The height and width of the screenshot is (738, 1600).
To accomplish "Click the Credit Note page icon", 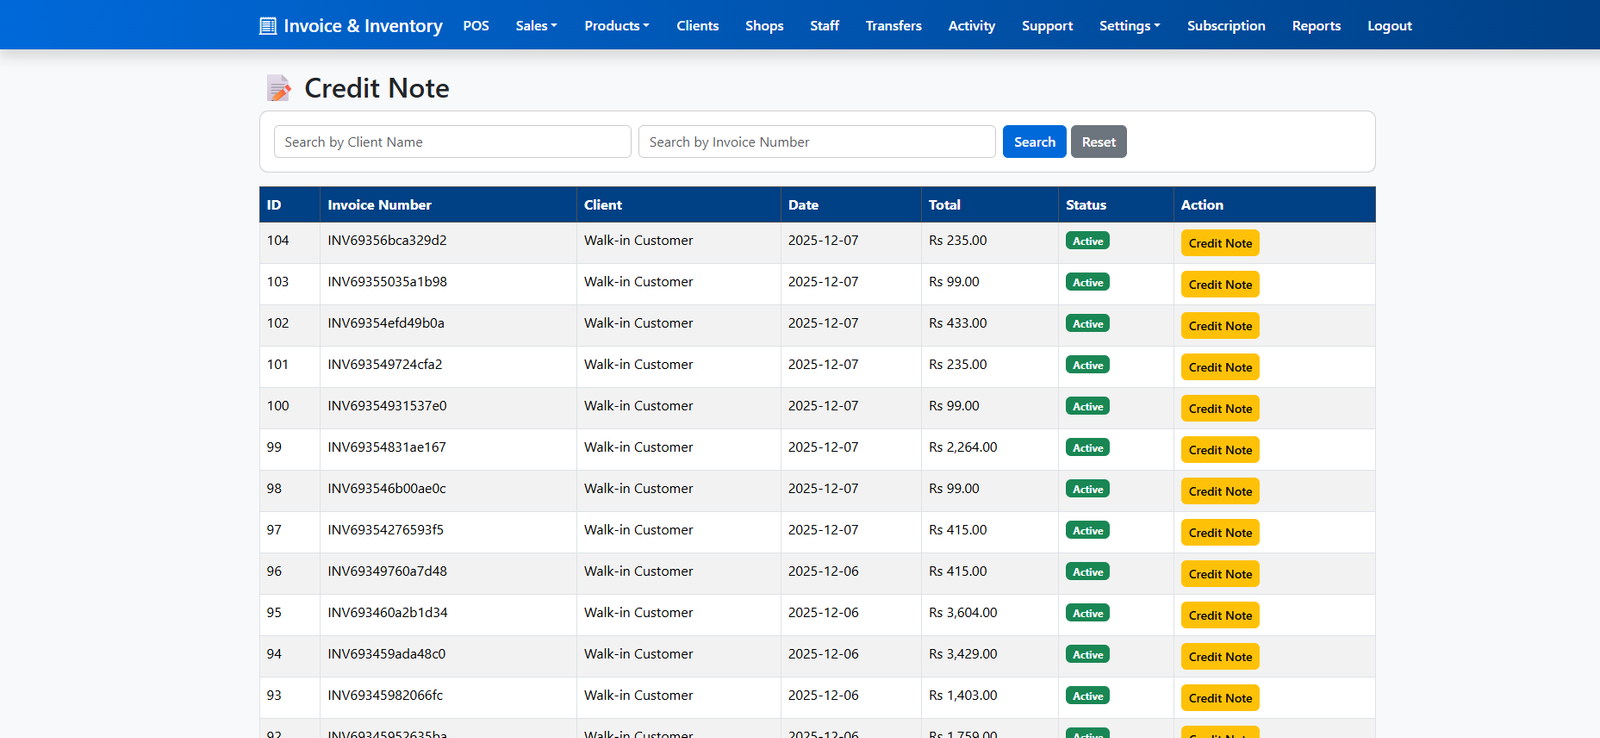I will pyautogui.click(x=279, y=88).
